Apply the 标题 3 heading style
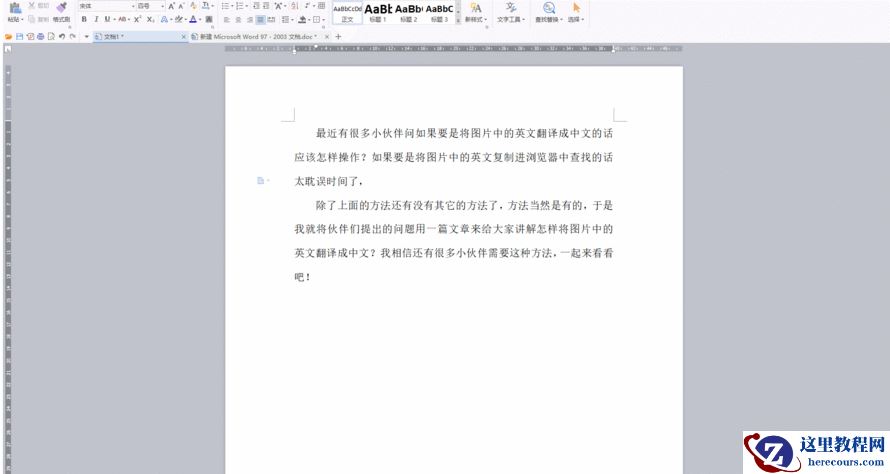The width and height of the screenshot is (890, 474). (439, 12)
